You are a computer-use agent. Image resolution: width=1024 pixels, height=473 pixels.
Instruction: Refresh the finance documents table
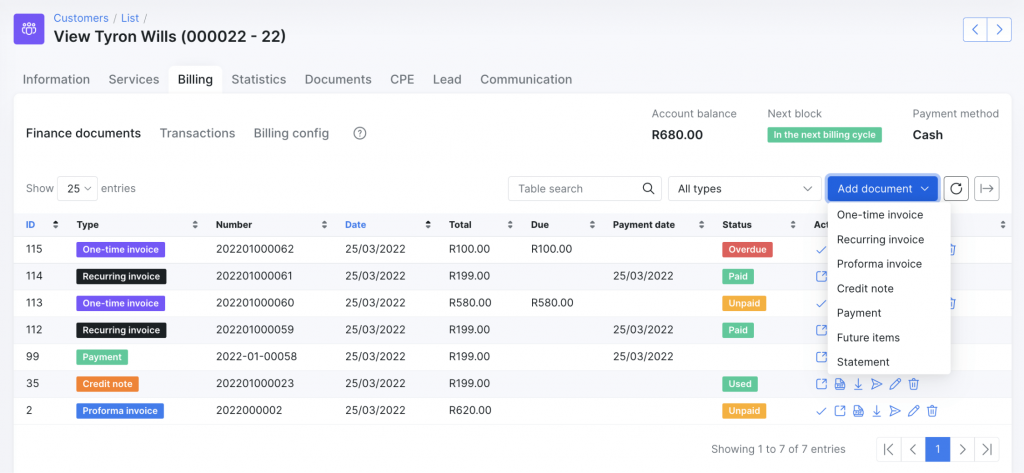(x=956, y=188)
